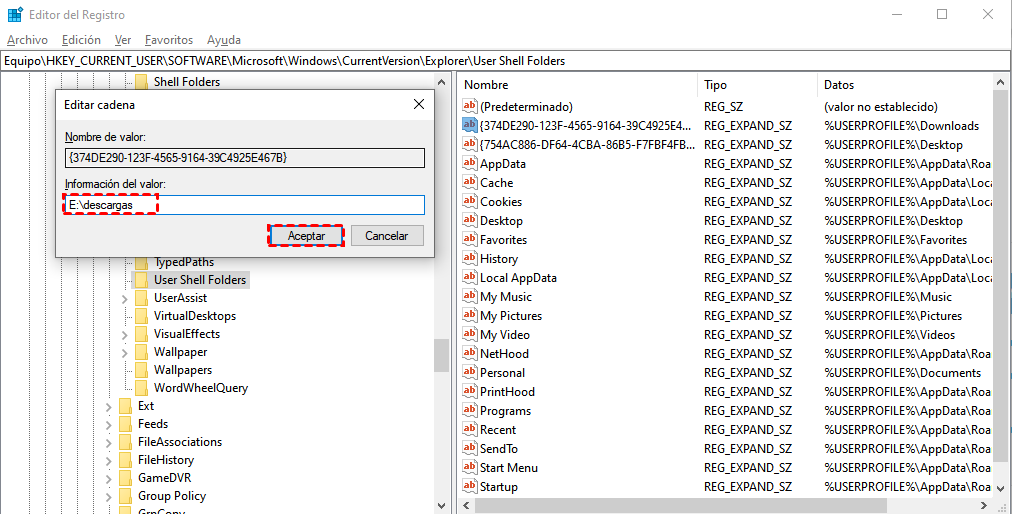Click the My Music value icon
This screenshot has width=1012, height=514.
point(470,296)
